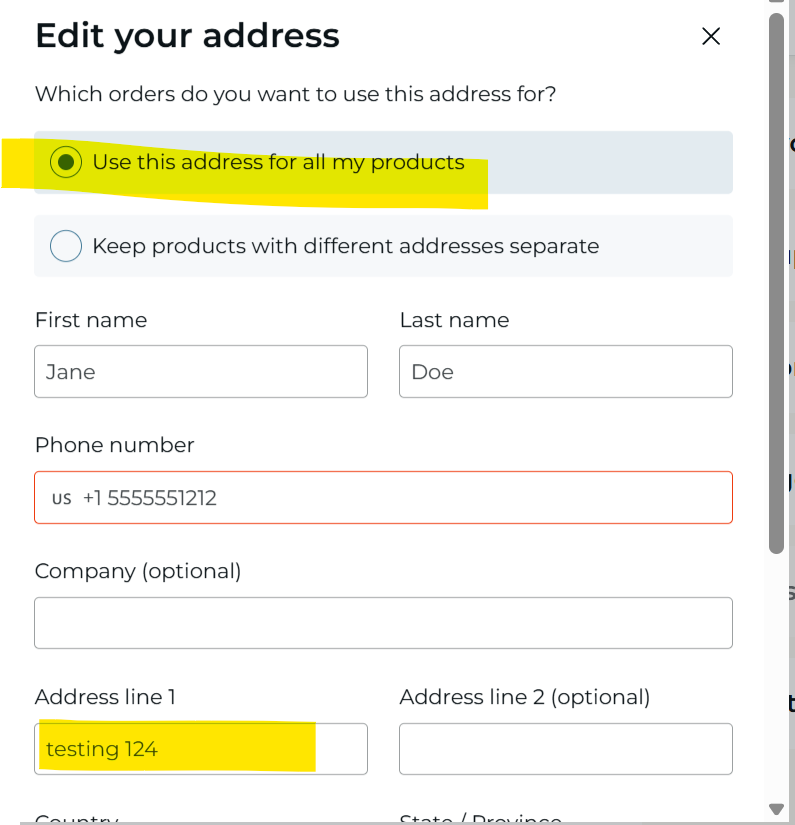Focus the Address line 1 input box
795x825 pixels.
coord(201,749)
